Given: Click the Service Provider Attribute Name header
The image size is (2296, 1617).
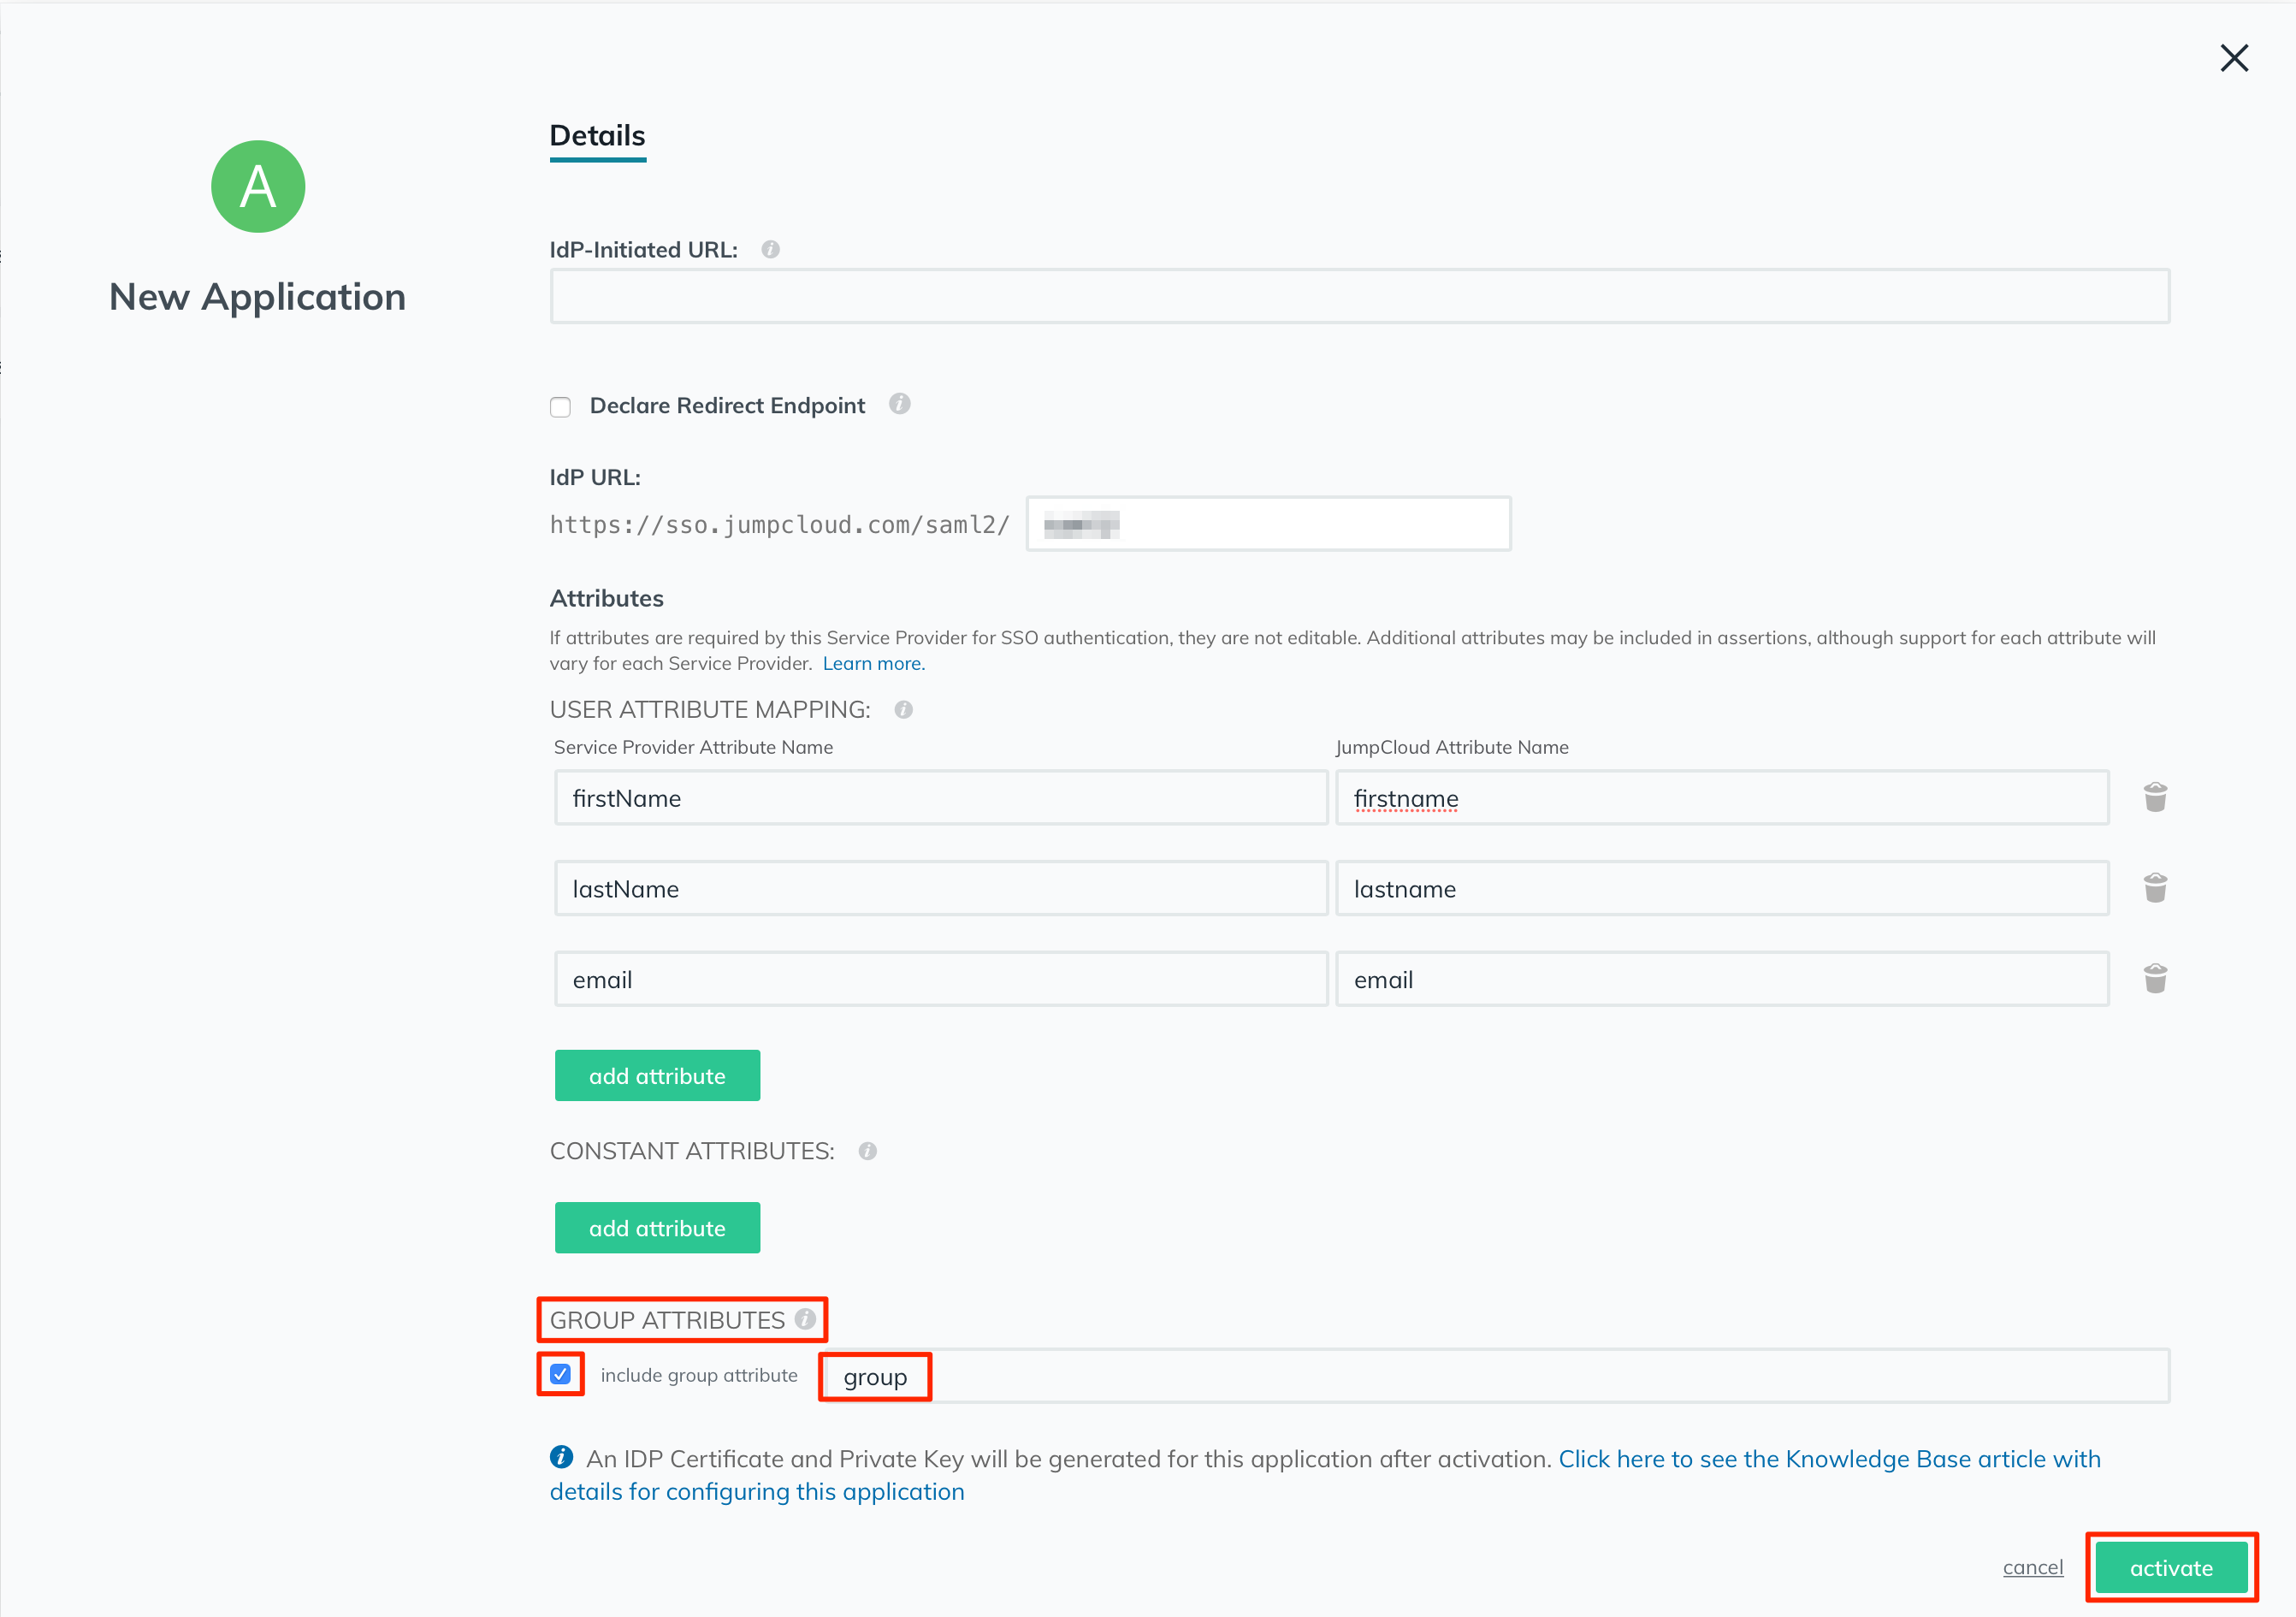Looking at the screenshot, I should point(693,747).
